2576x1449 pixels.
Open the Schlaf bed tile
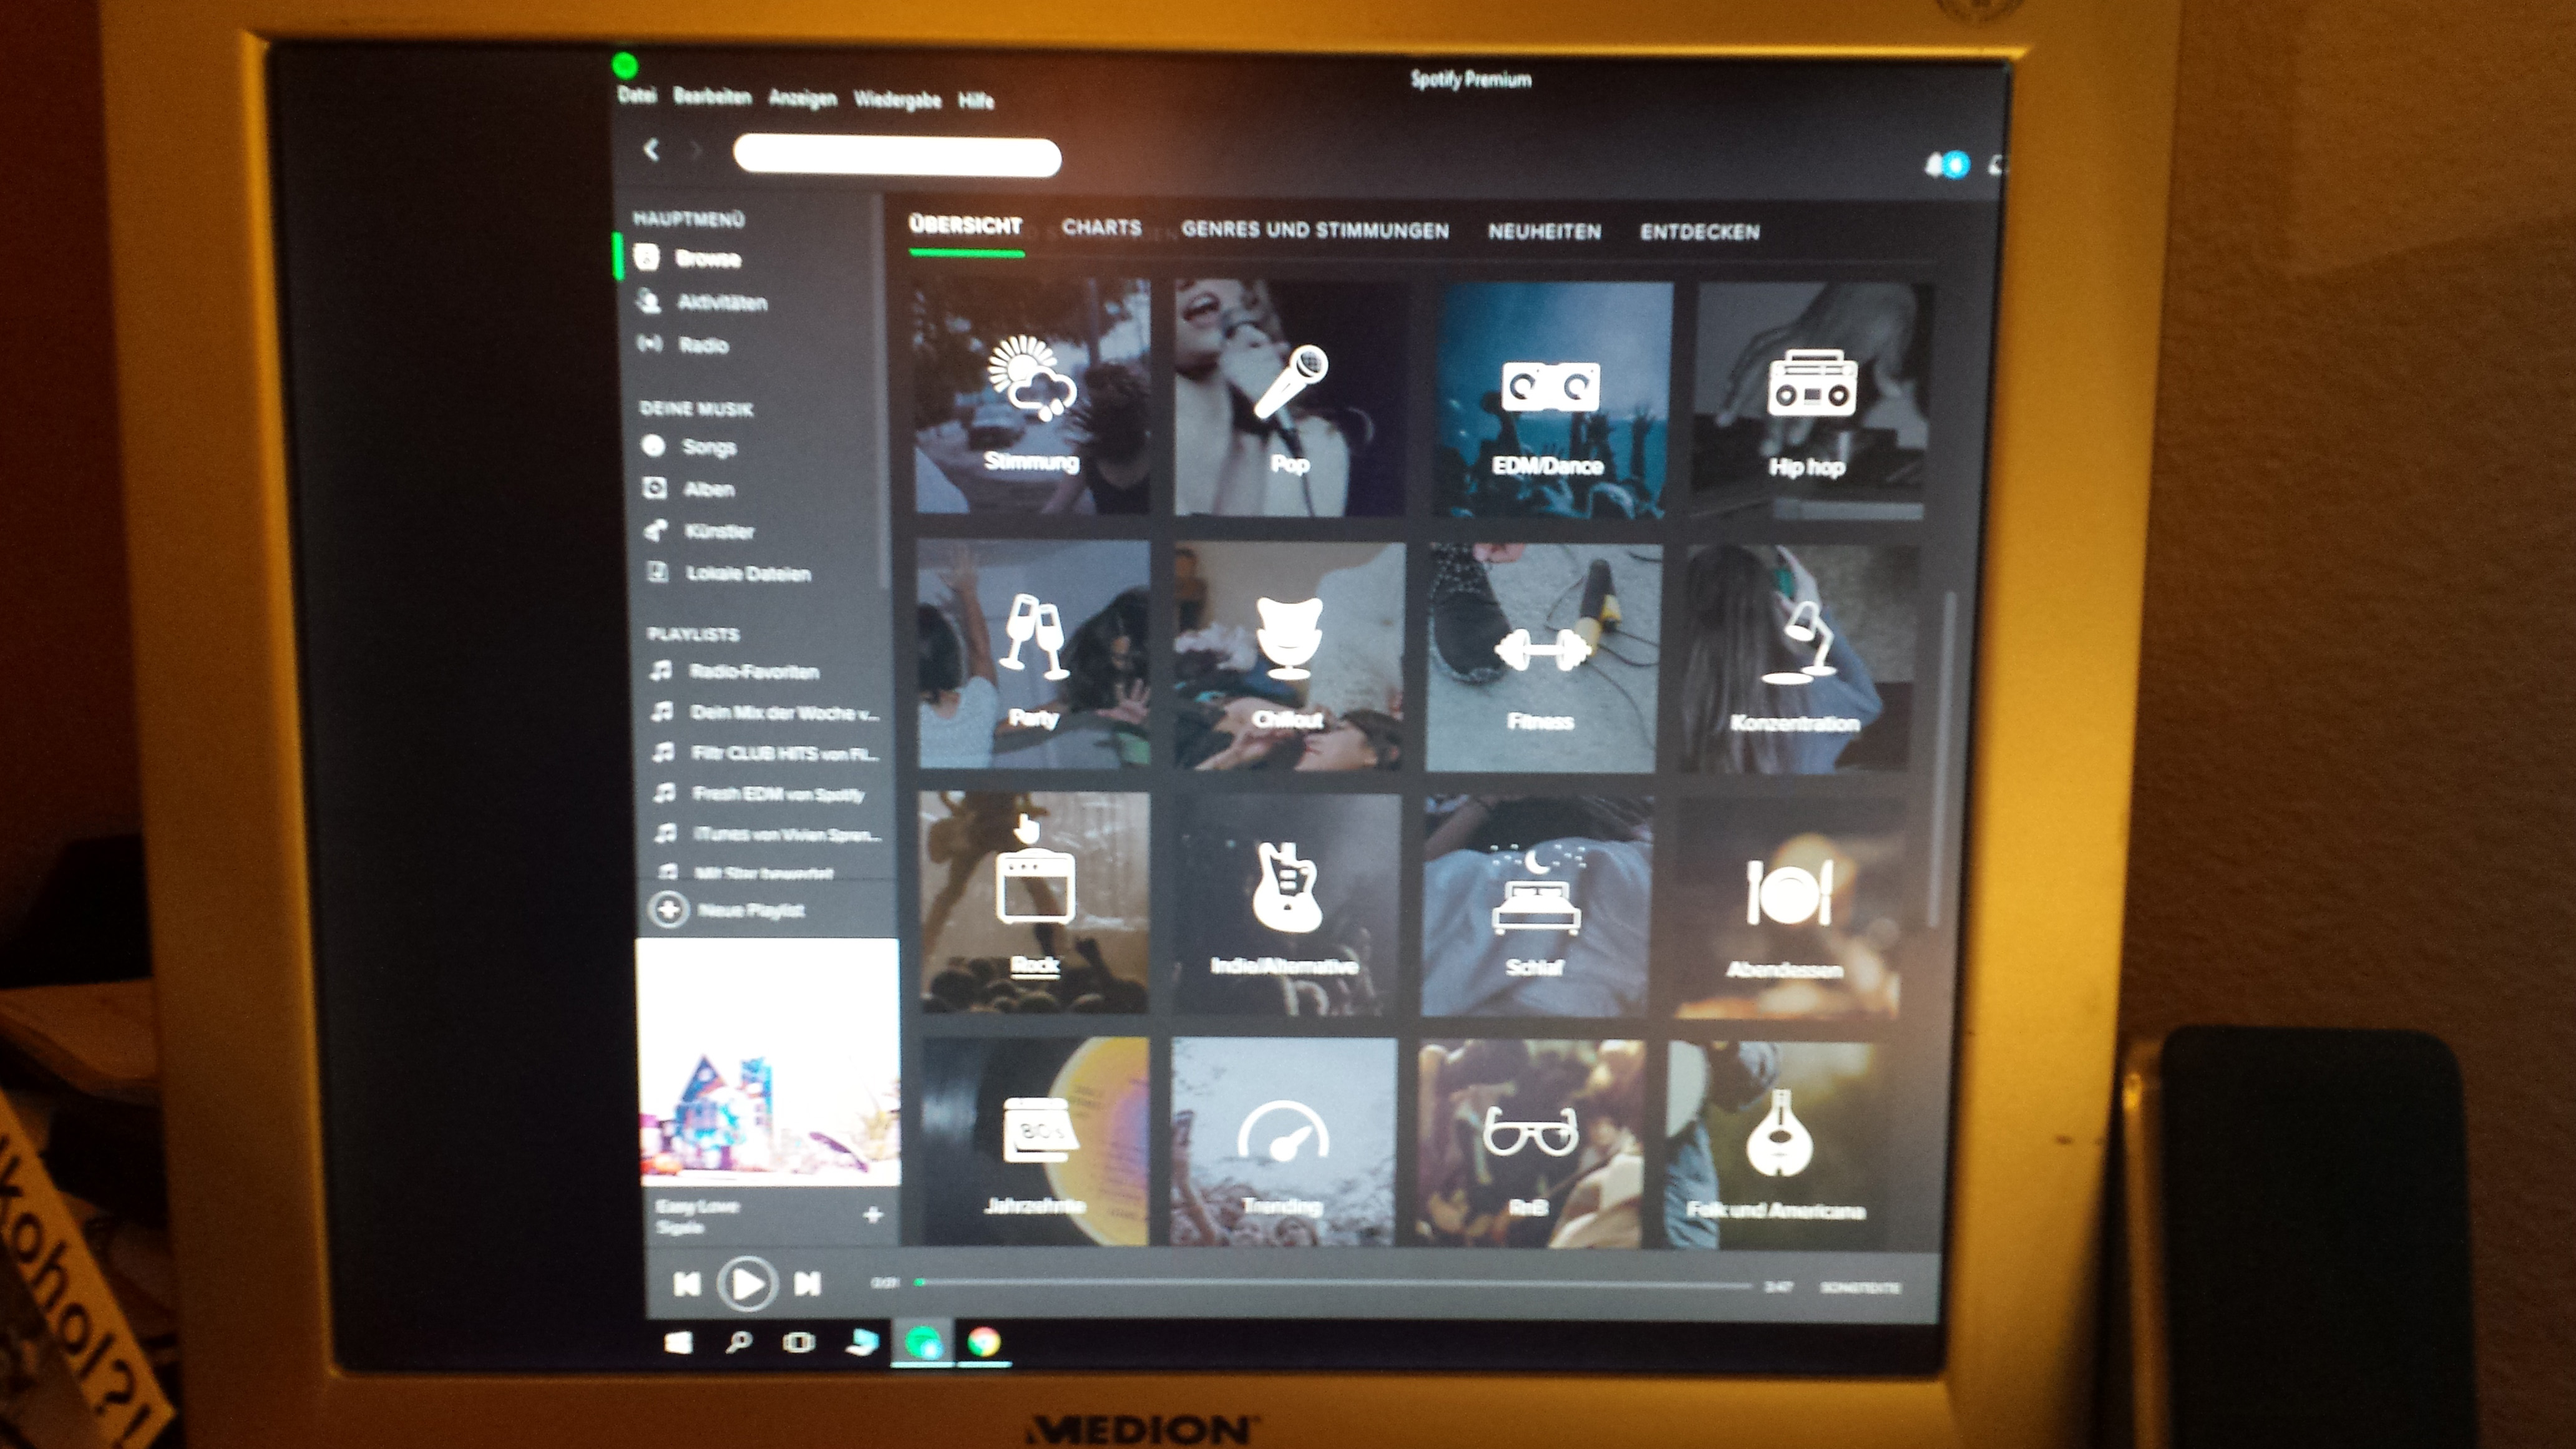coord(1538,906)
